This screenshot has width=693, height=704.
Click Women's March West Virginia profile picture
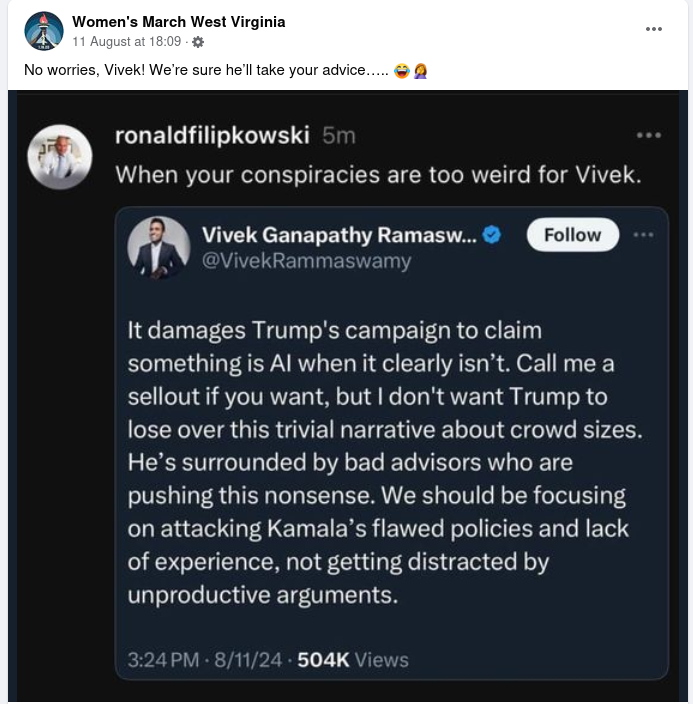43,31
